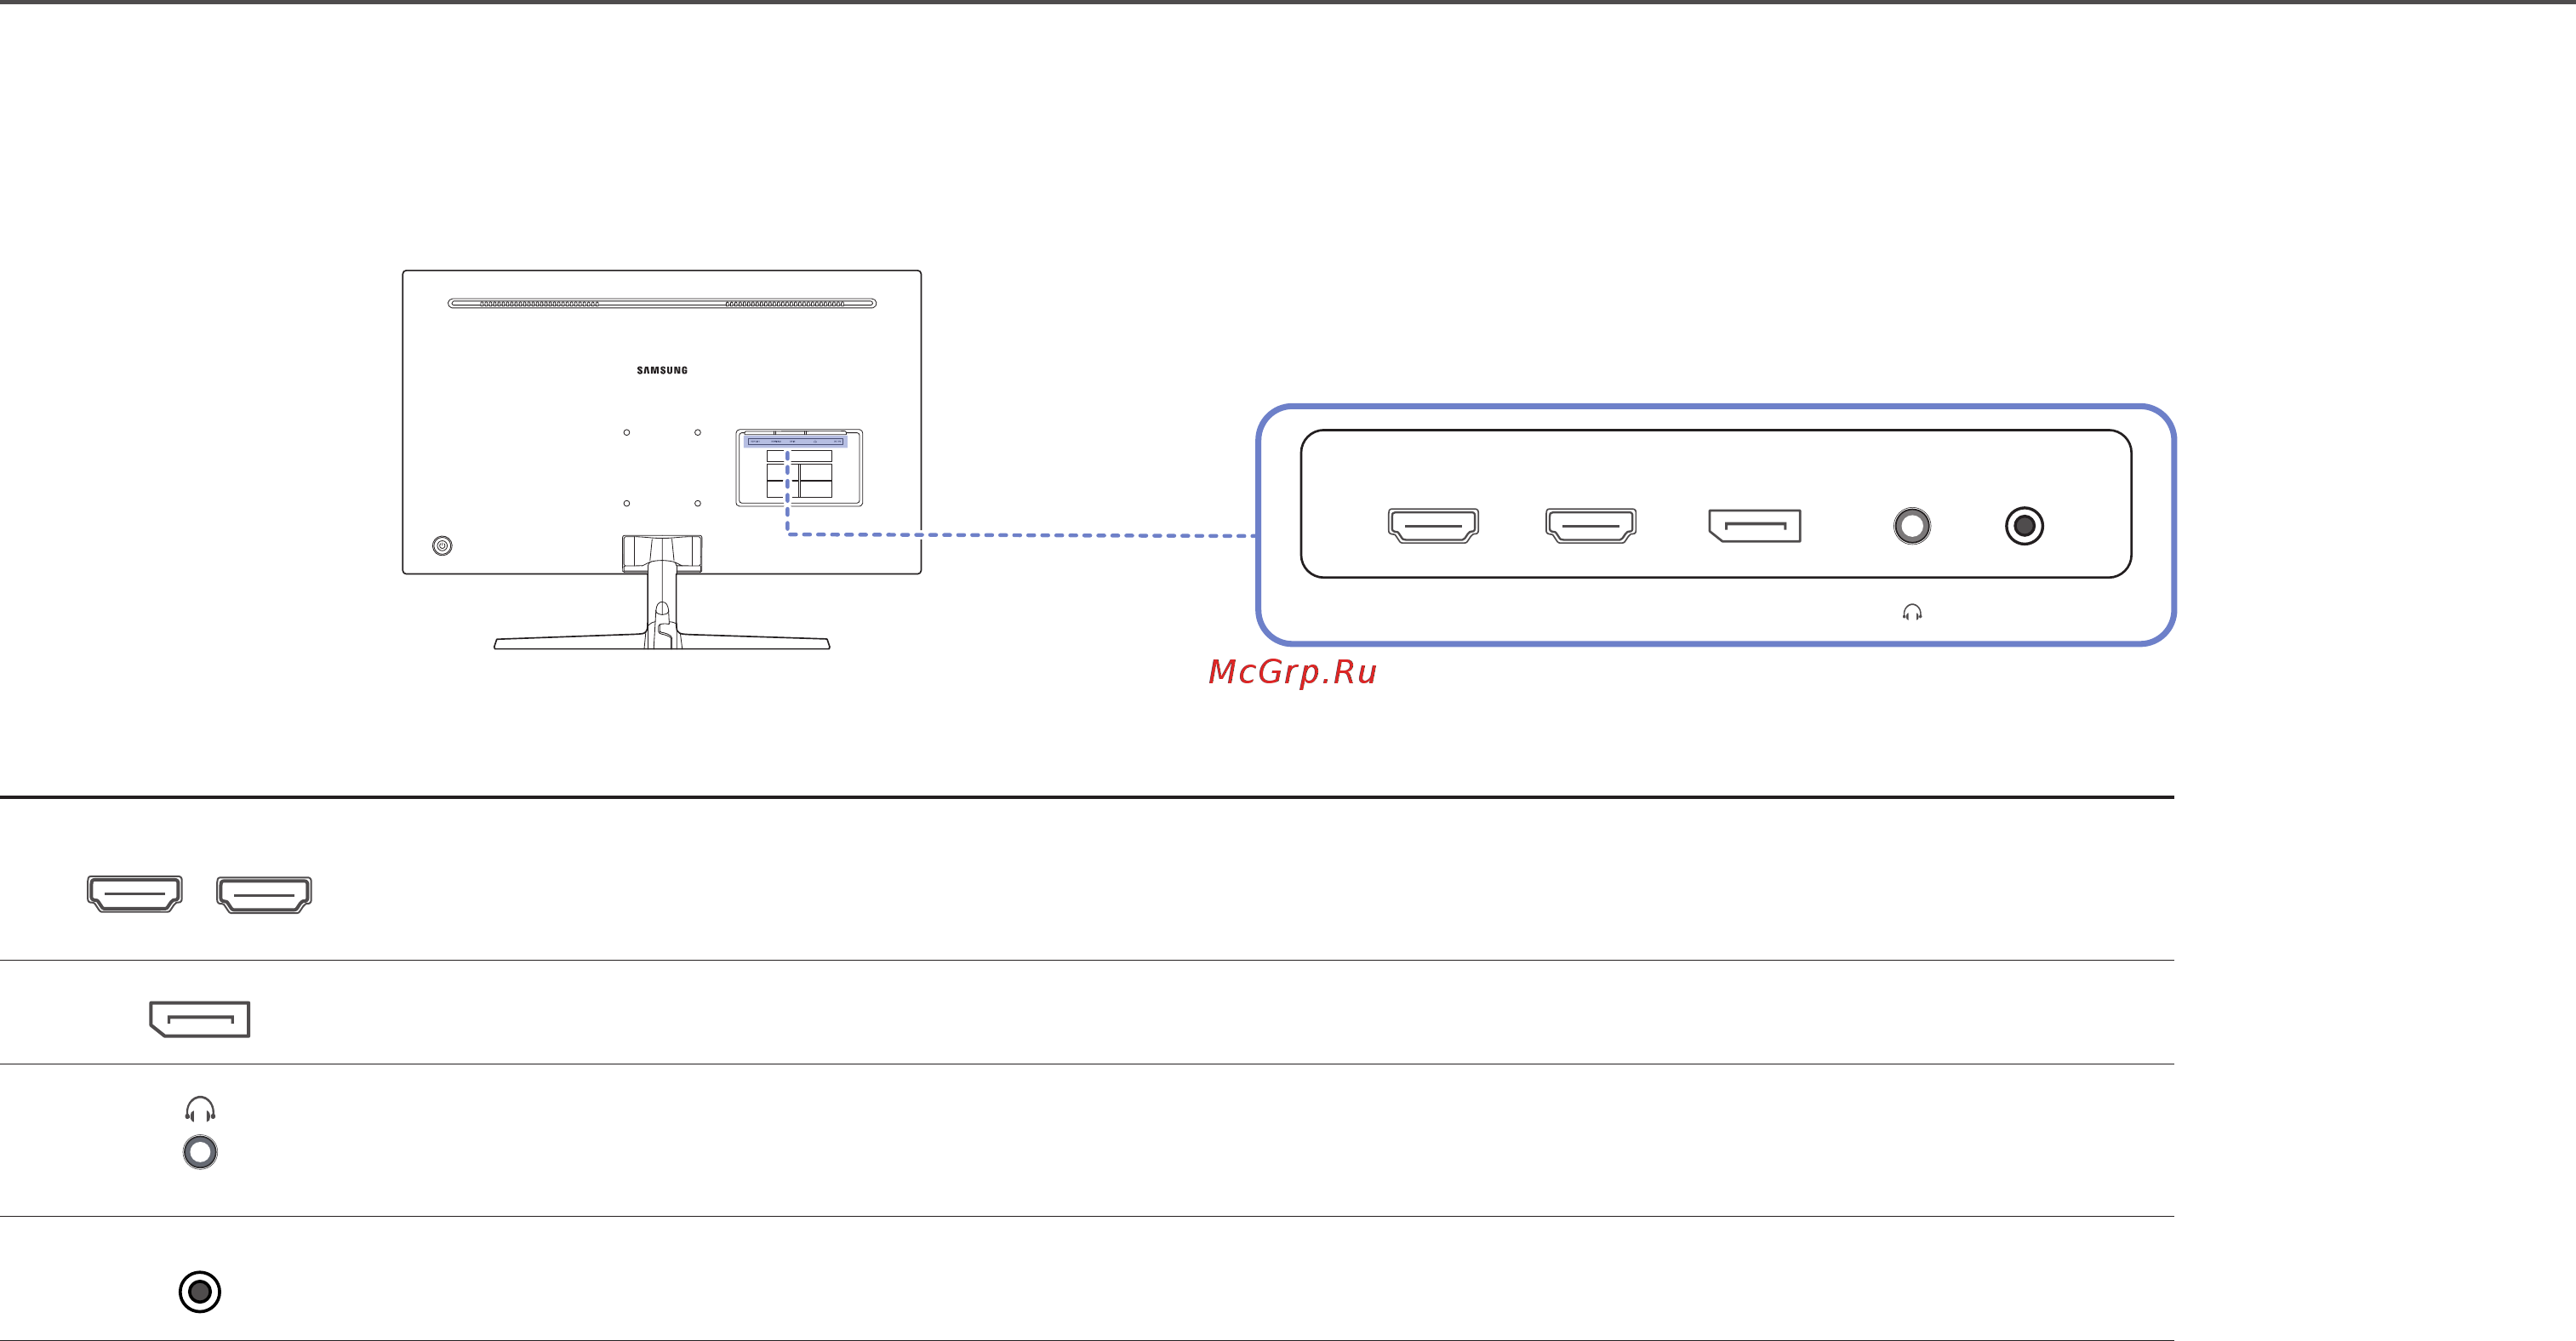Viewport: 2576px width, 1341px height.
Task: Click the headphone jack in the zoomed panel
Action: click(x=1912, y=526)
